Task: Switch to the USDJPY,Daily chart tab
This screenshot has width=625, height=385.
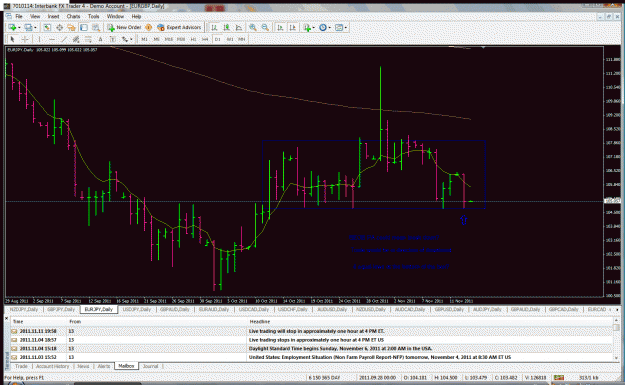Action: coord(136,309)
